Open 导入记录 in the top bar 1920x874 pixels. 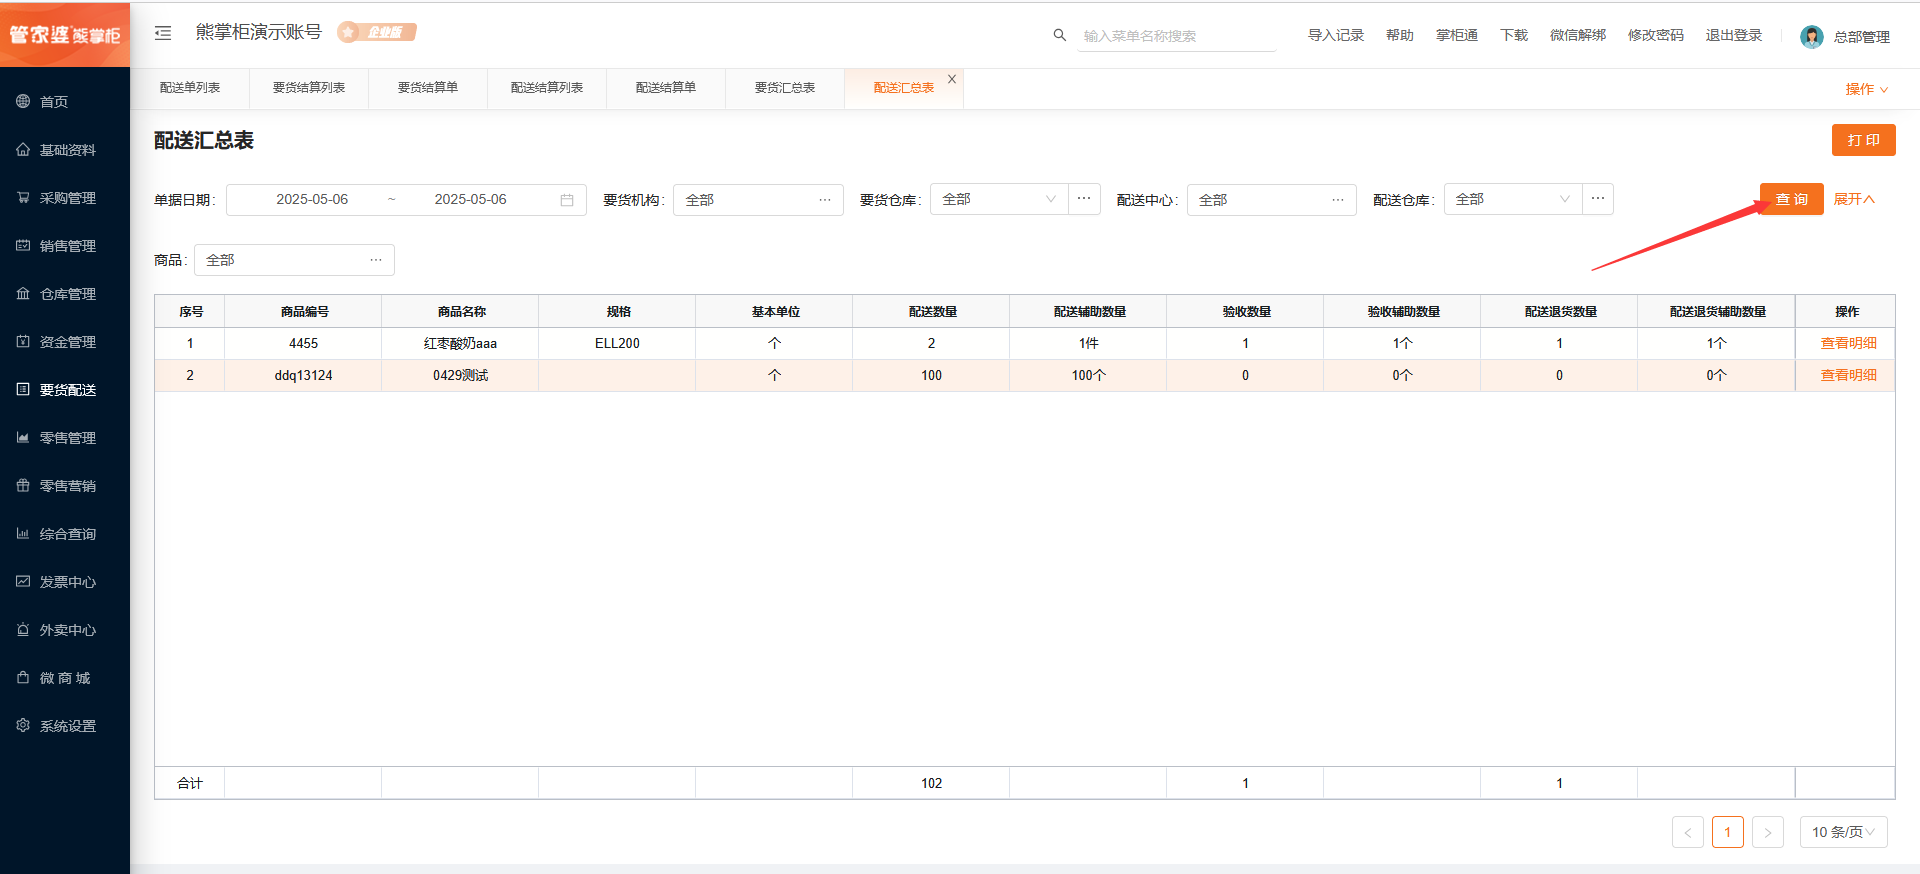[1336, 35]
